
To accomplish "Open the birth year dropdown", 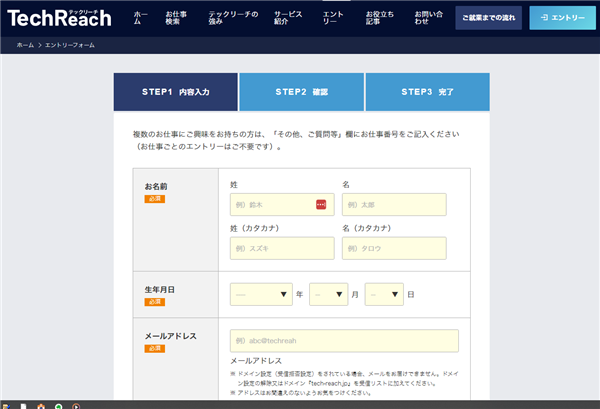I will click(260, 294).
